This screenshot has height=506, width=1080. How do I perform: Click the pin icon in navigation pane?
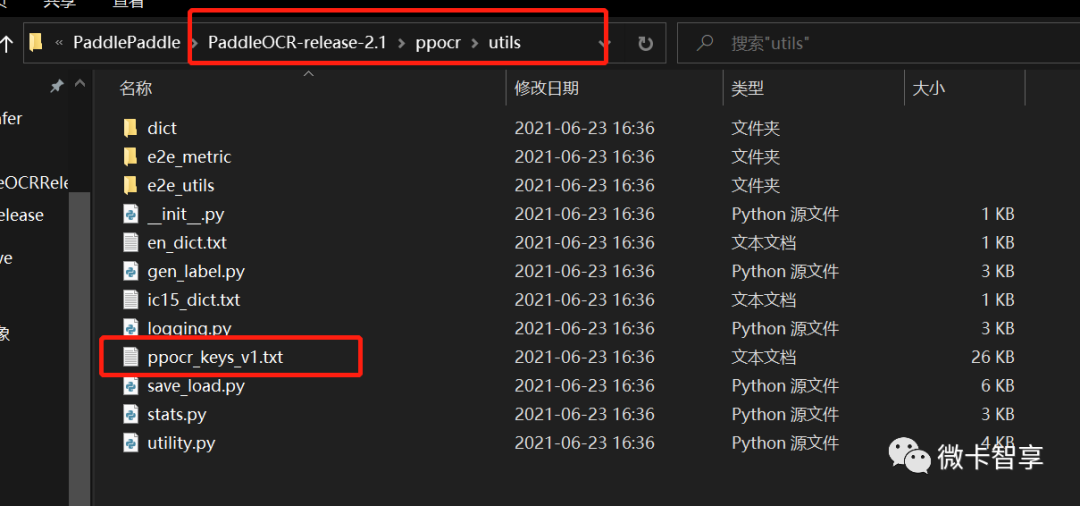[57, 85]
